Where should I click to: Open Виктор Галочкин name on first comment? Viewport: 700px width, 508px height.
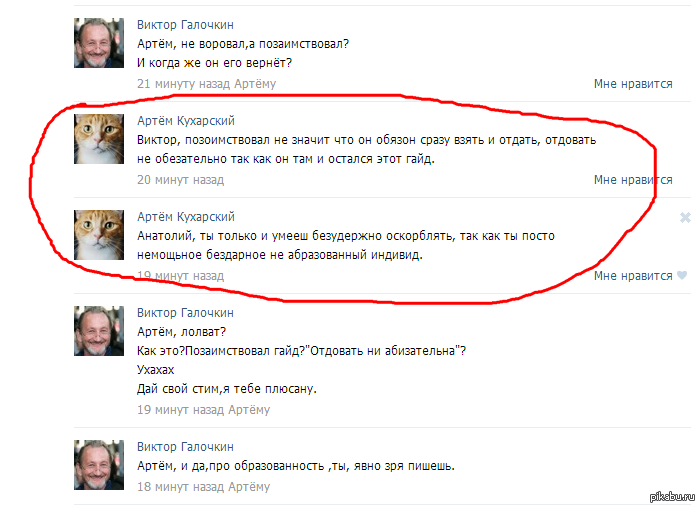pos(185,25)
